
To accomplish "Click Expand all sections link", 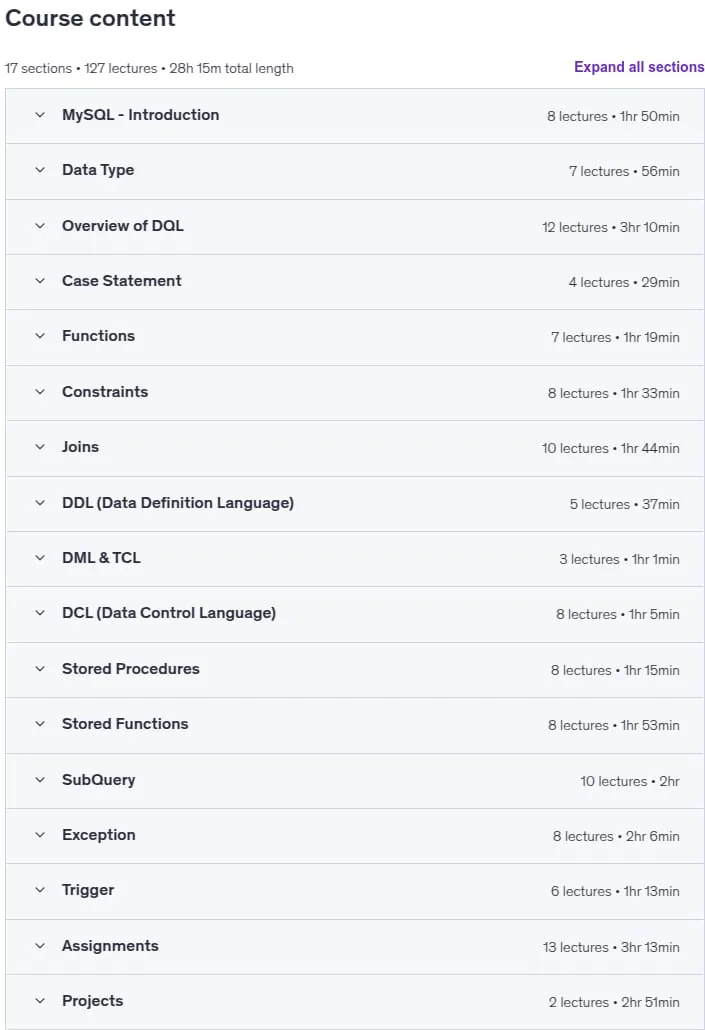I will (639, 67).
